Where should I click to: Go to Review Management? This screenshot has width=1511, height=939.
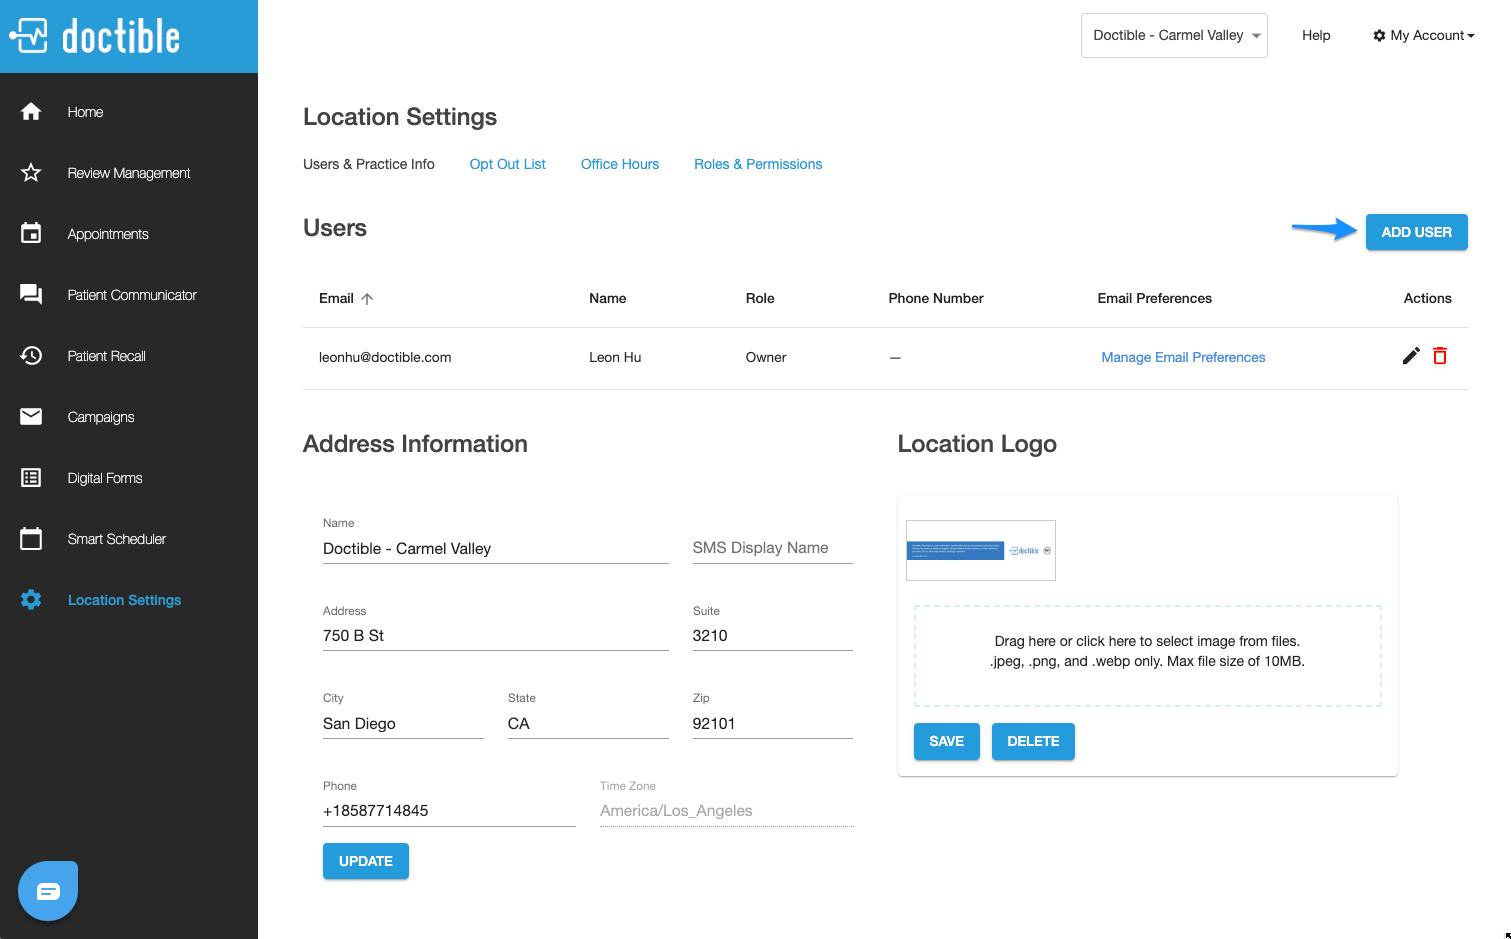(129, 173)
